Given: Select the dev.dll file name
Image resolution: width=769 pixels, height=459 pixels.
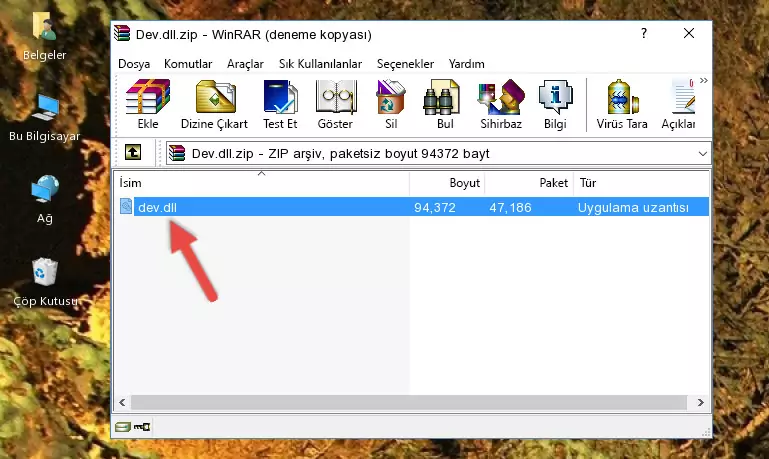Looking at the screenshot, I should [157, 207].
